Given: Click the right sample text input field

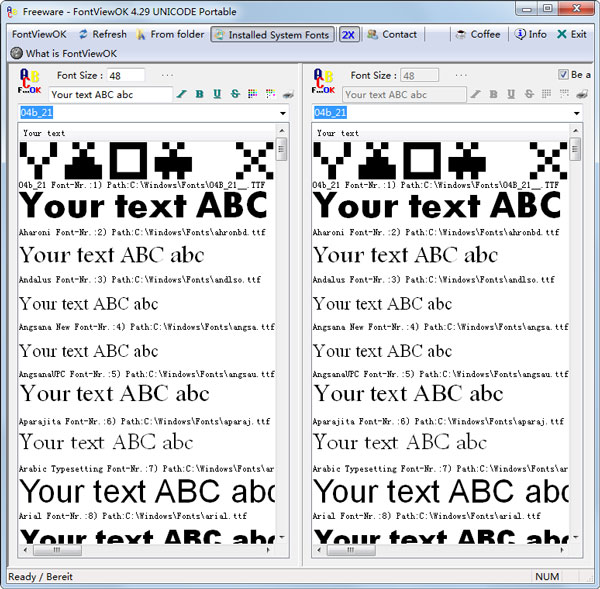Looking at the screenshot, I should (x=404, y=95).
